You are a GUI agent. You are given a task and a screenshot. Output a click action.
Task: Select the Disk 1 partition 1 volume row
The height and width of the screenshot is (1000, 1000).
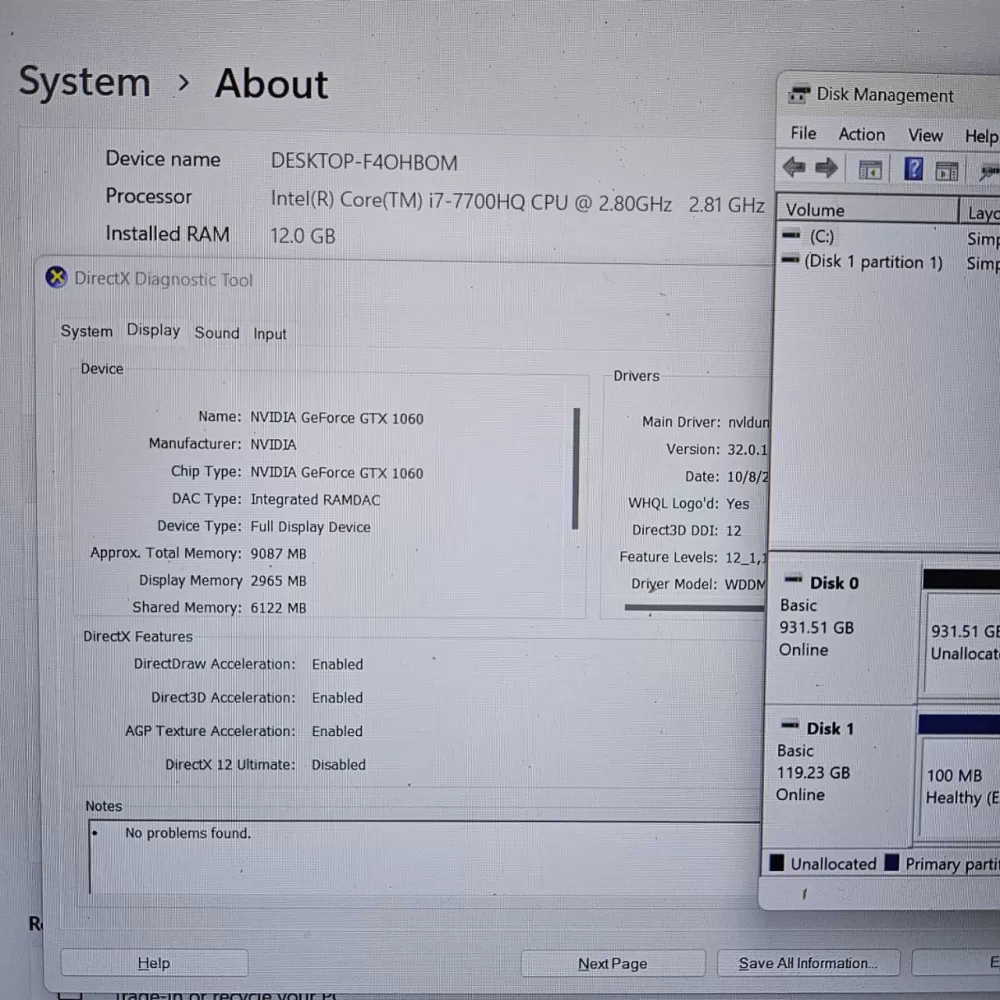(873, 262)
